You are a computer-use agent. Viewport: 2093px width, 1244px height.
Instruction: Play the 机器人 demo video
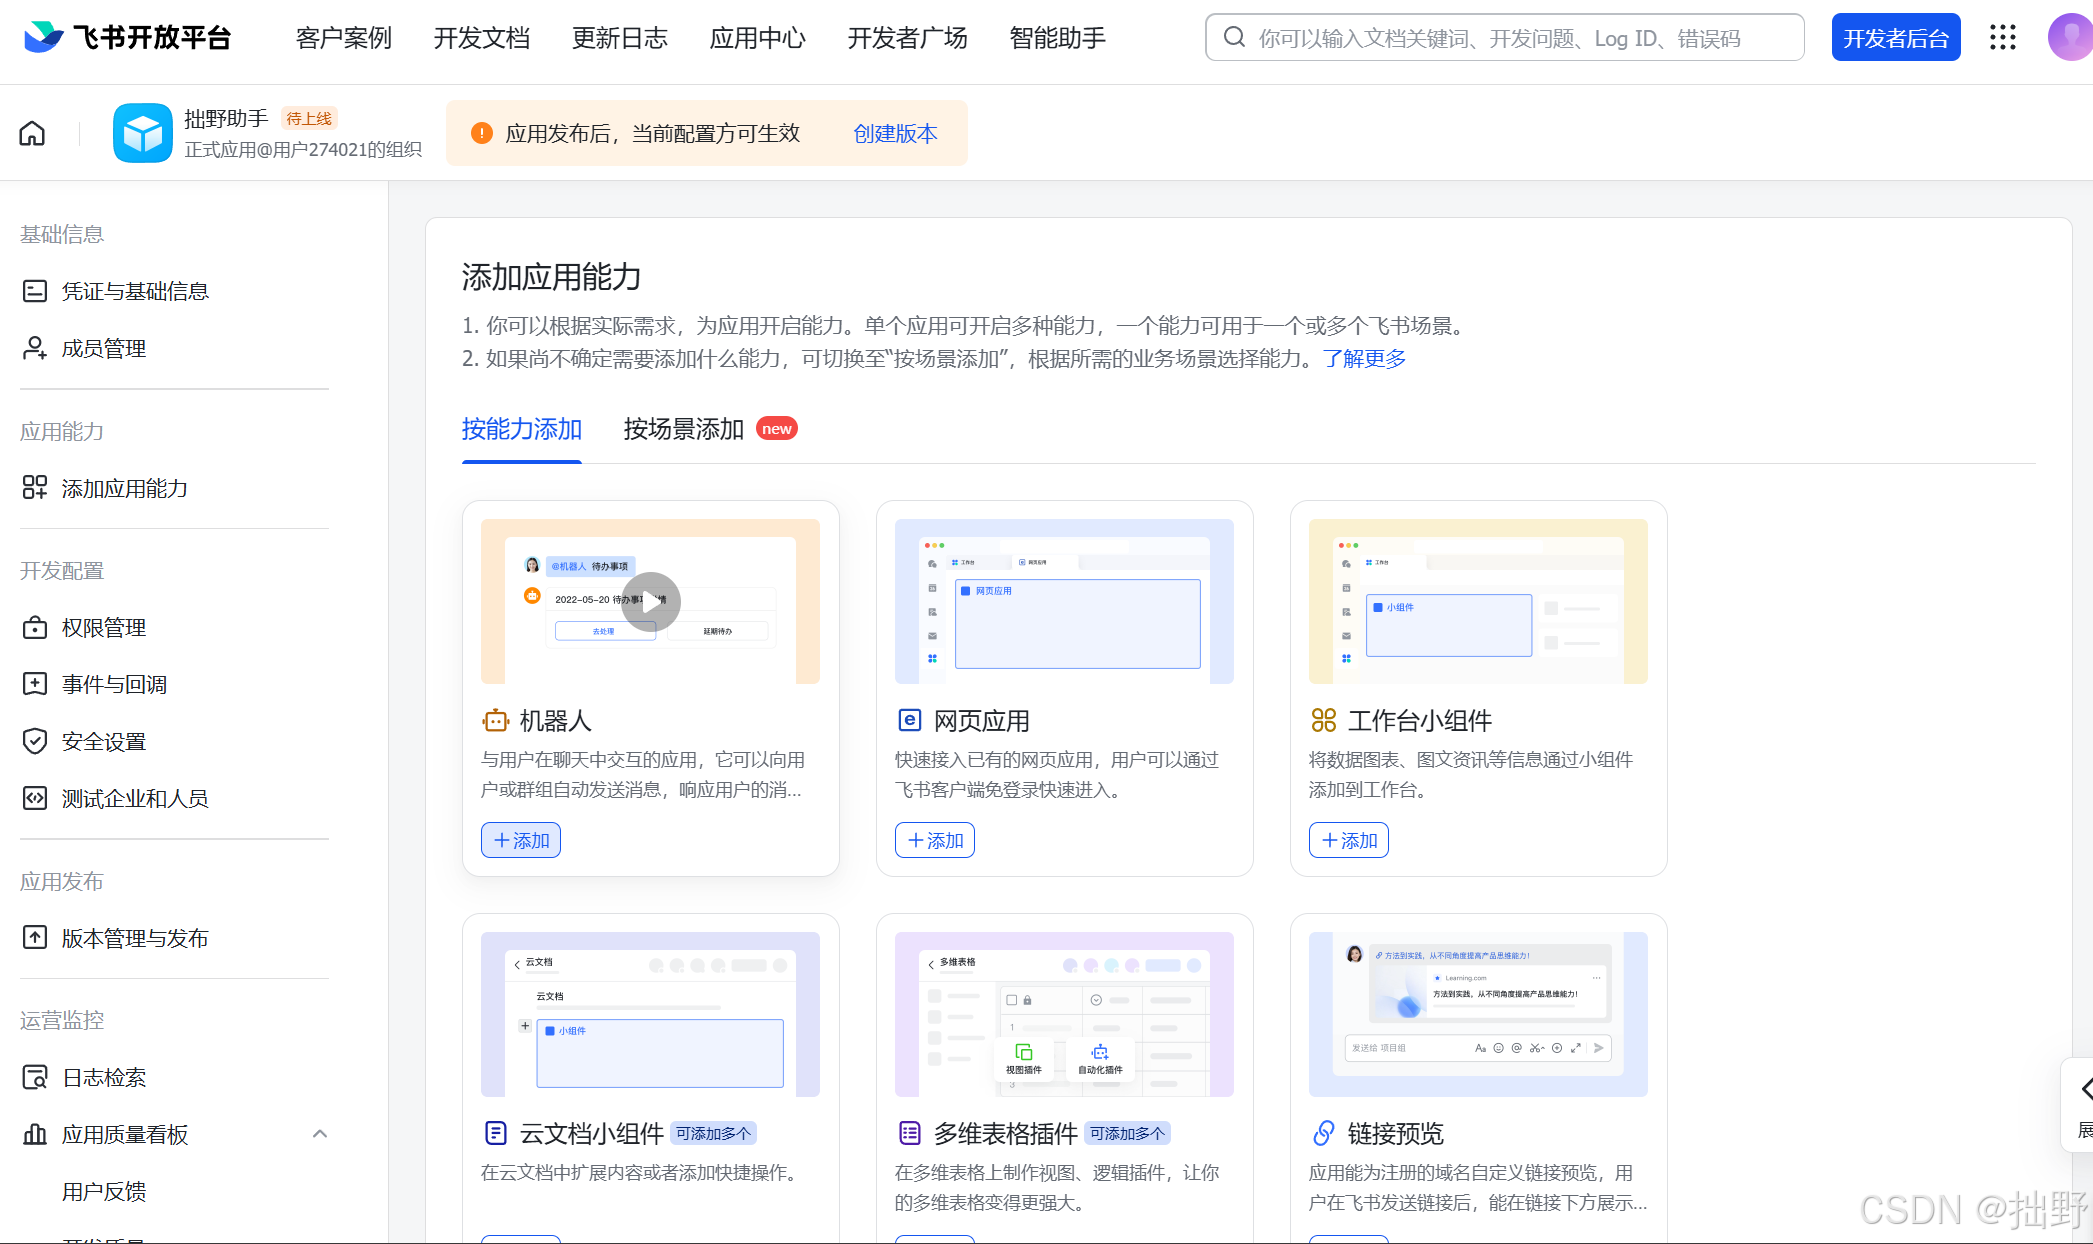click(x=650, y=601)
